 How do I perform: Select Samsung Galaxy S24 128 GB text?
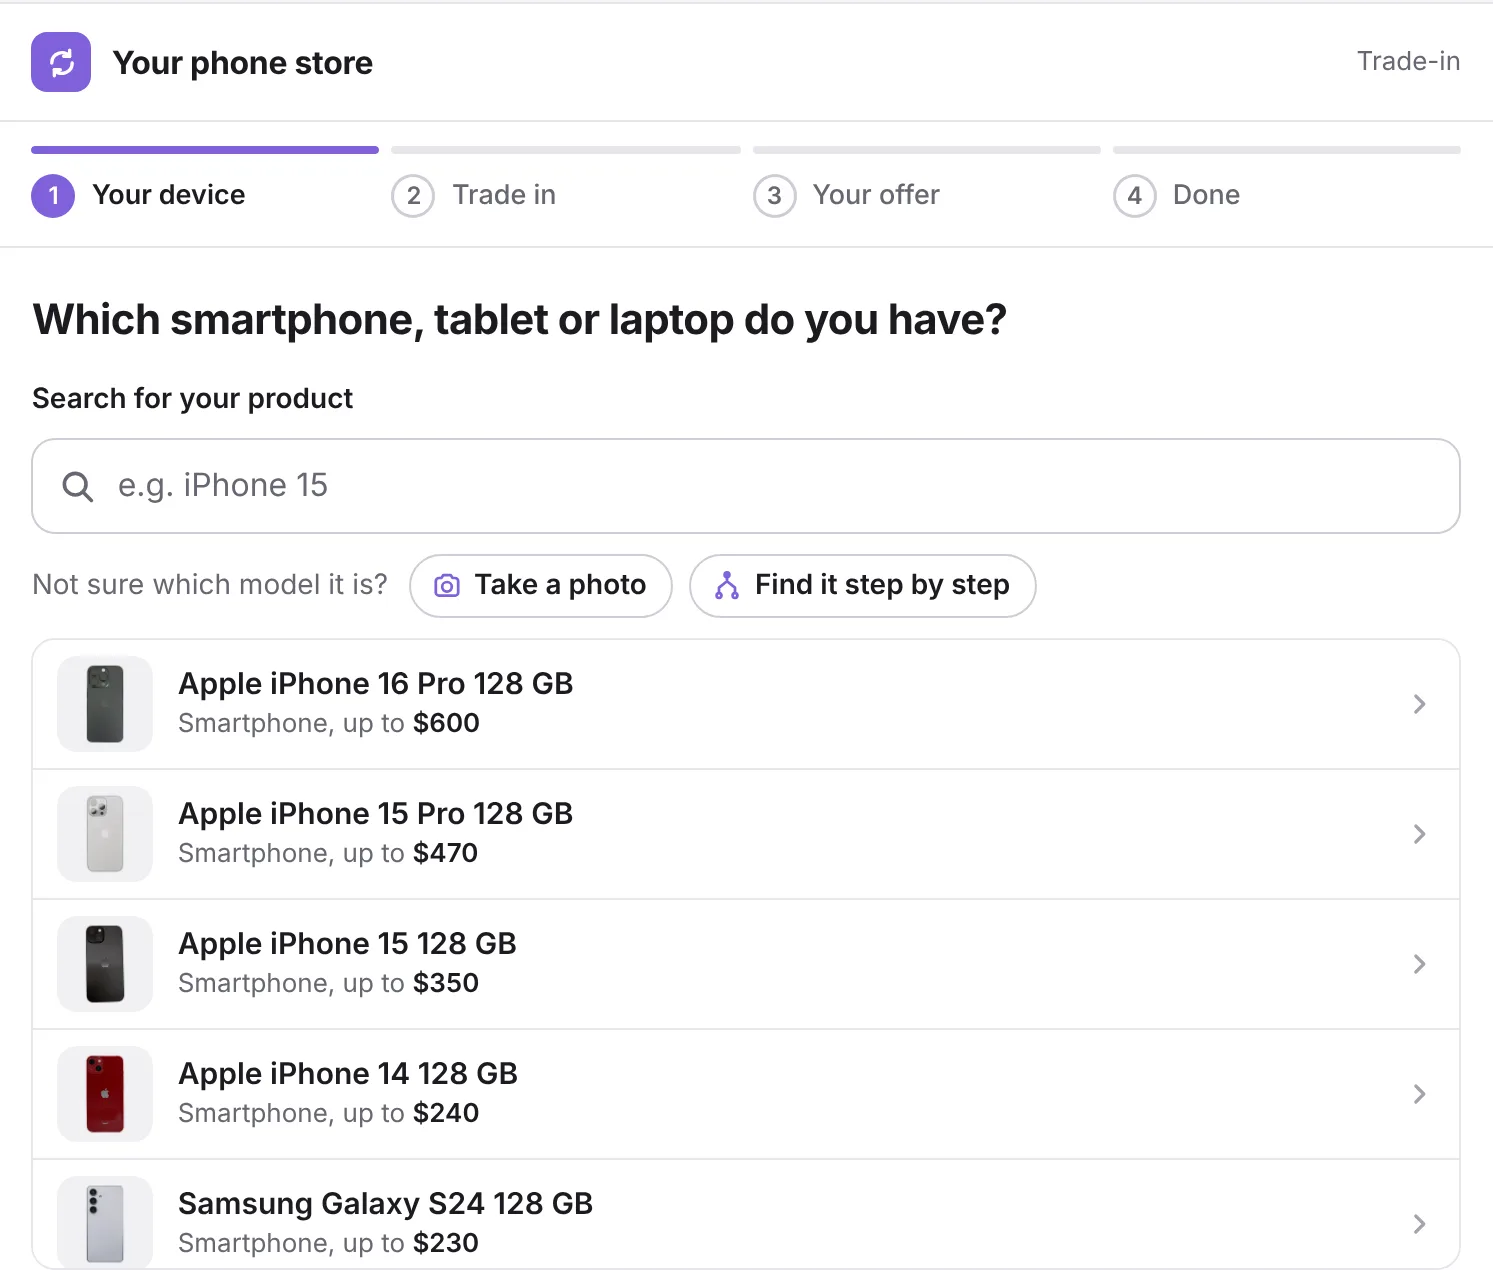(385, 1204)
